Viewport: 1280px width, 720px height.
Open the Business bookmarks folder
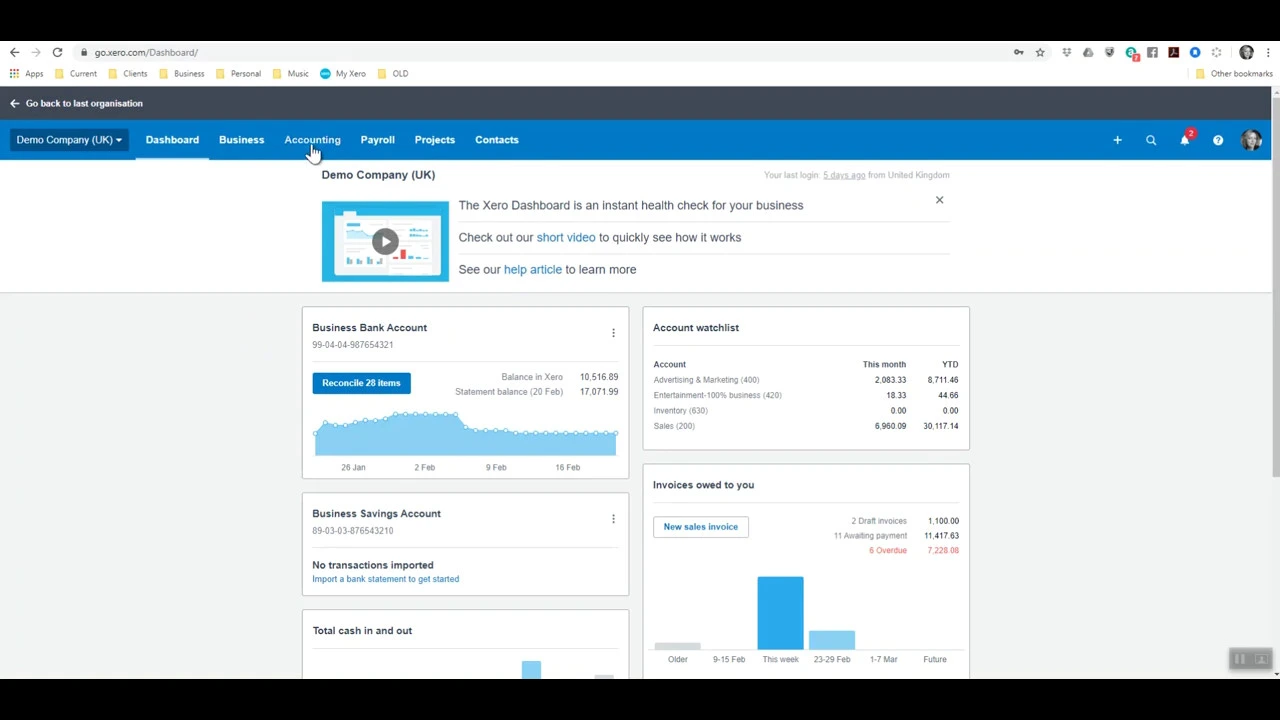pyautogui.click(x=181, y=74)
